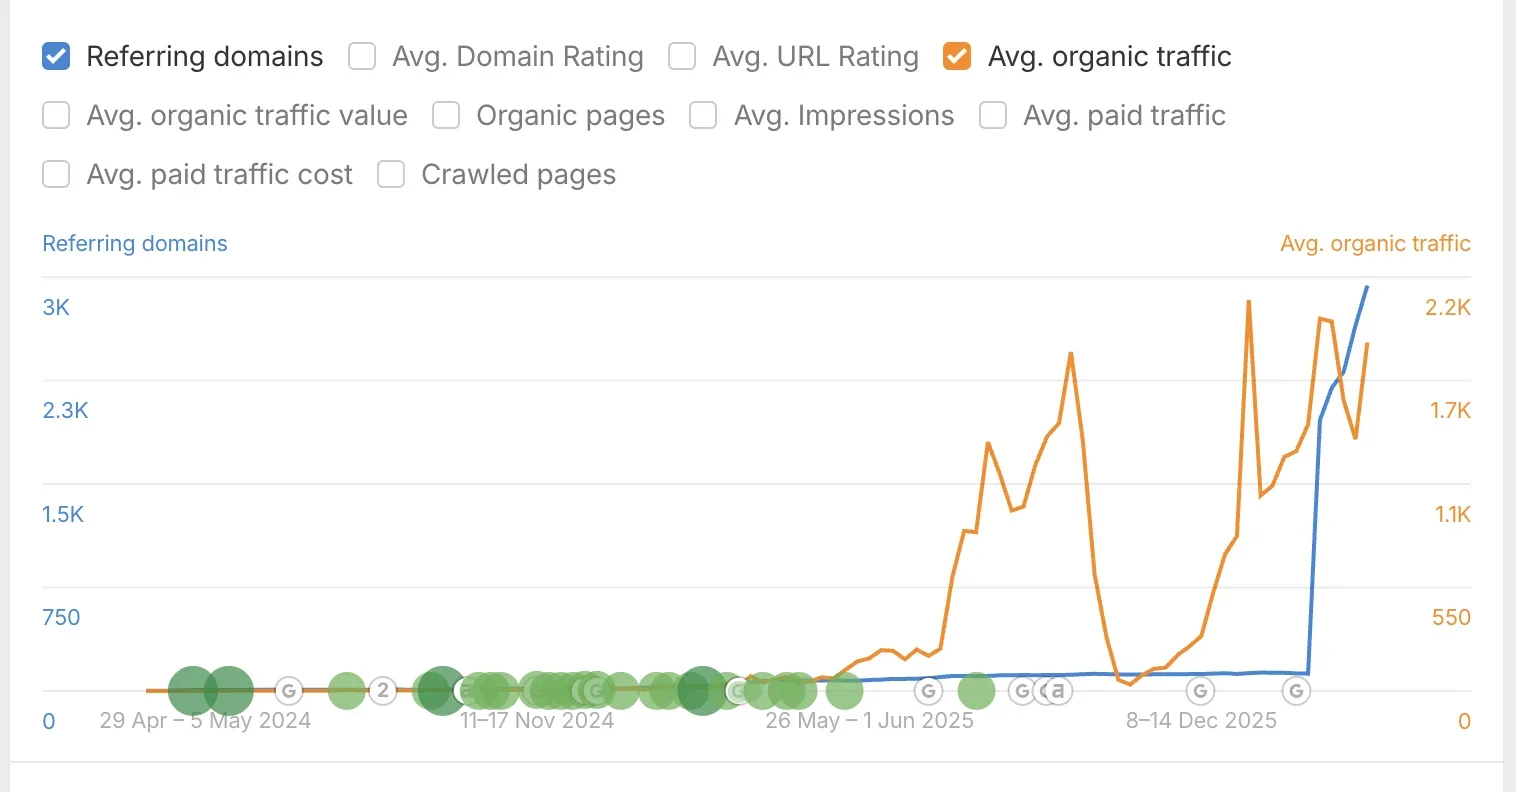Click the rightmost Google update "G" marker
Viewport: 1516px width, 792px height.
coord(1296,690)
